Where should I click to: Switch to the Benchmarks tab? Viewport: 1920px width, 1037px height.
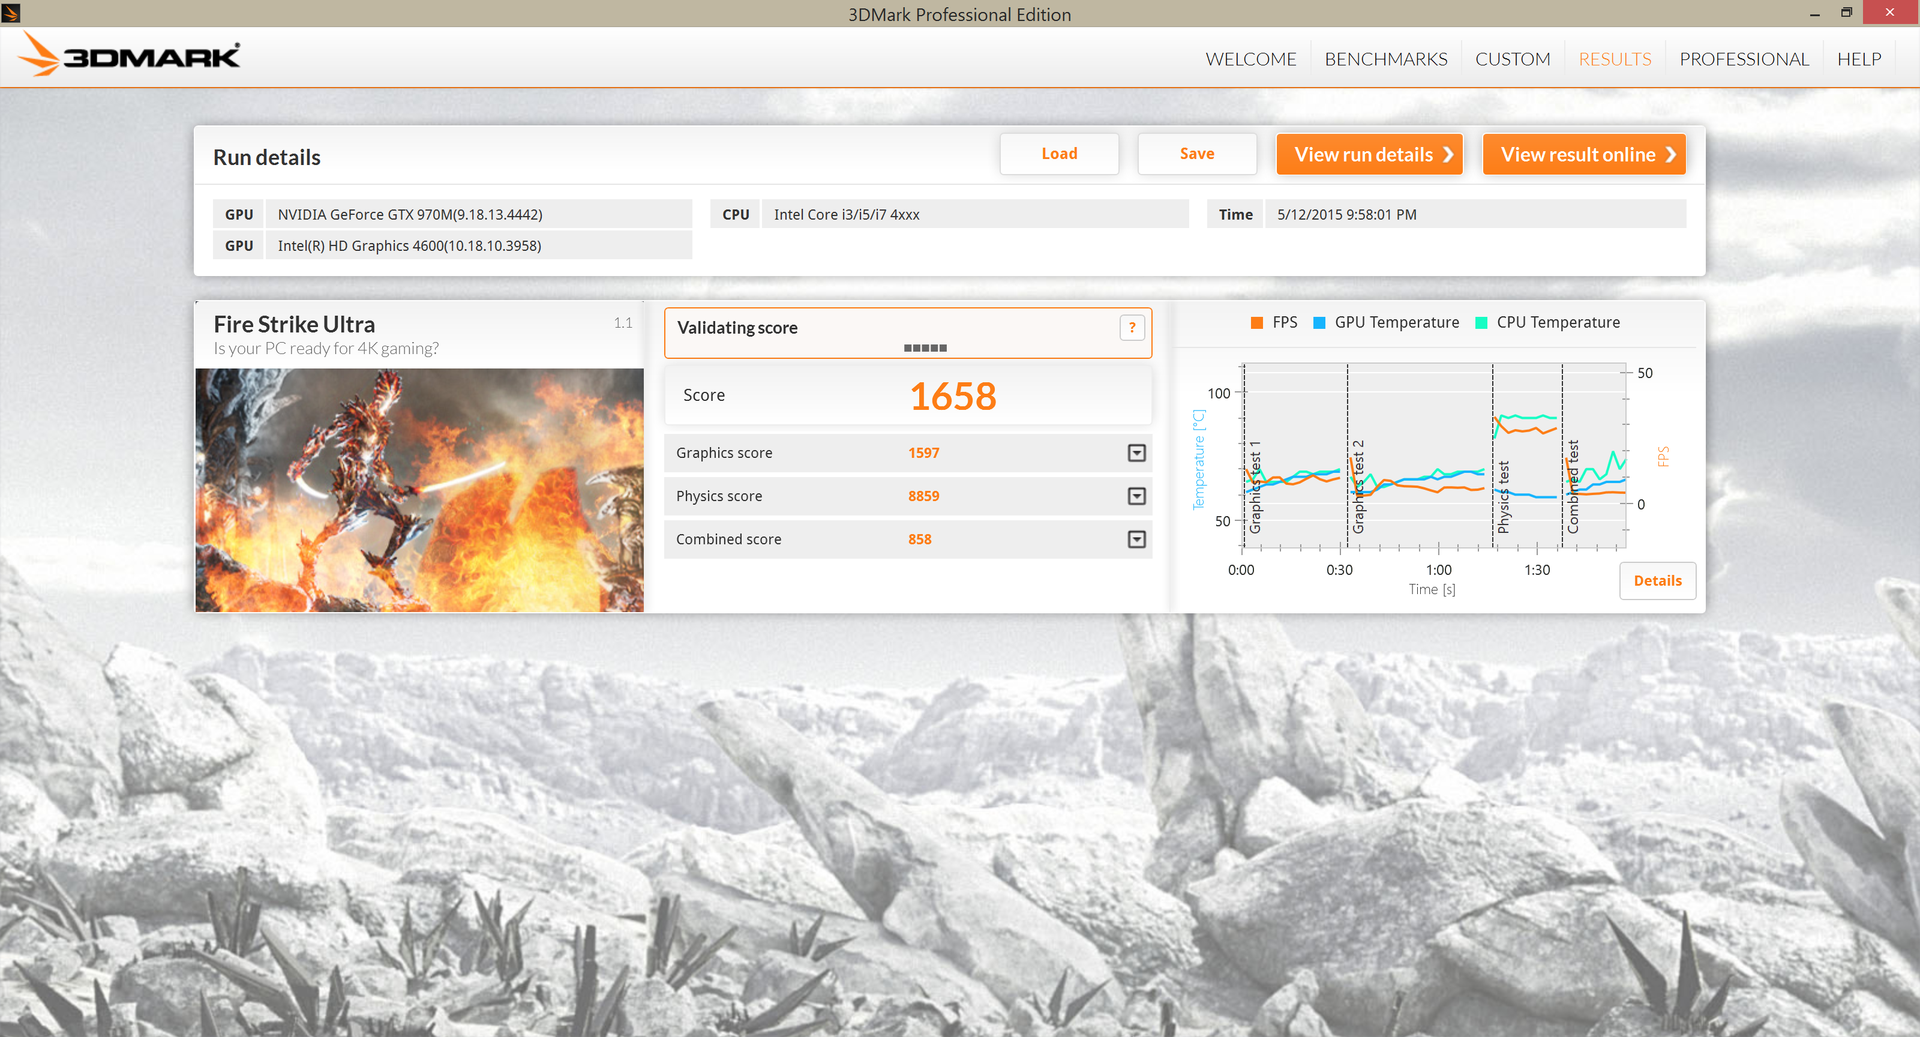[1385, 59]
